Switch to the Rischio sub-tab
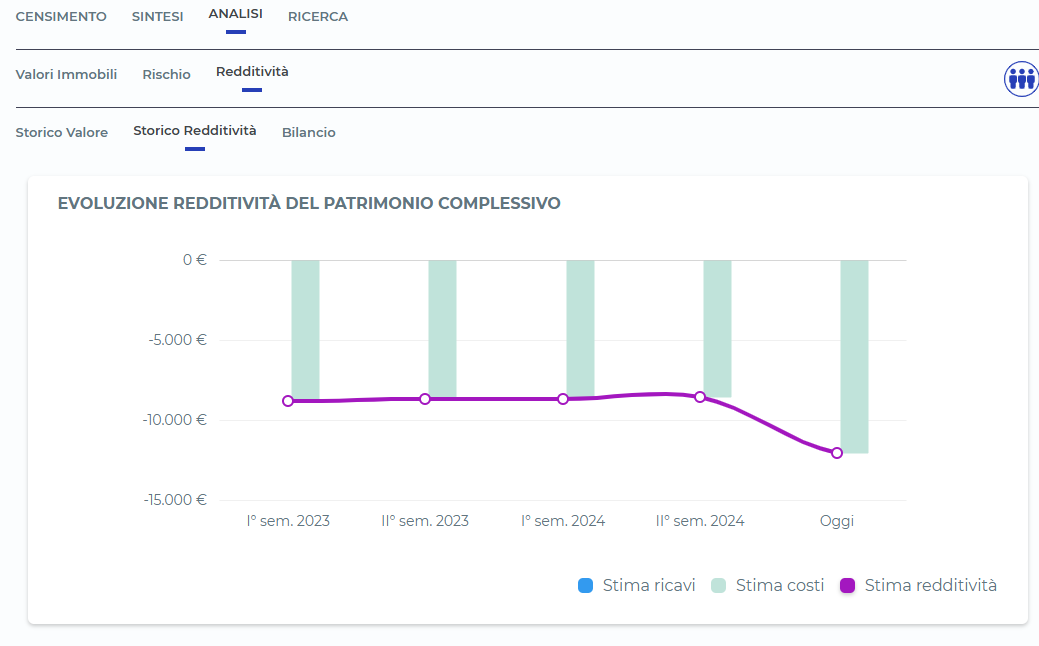Screen dimensions: 1039x646 point(166,75)
